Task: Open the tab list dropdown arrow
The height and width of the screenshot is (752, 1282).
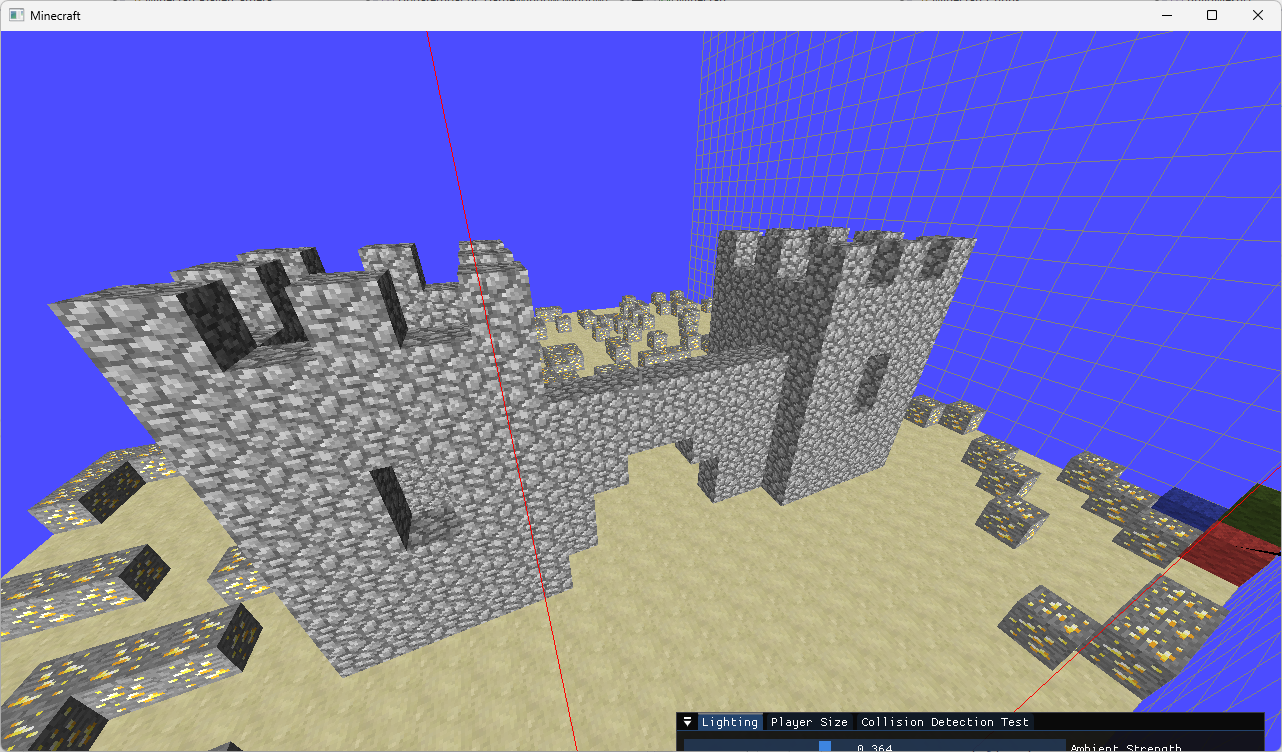Action: coord(687,722)
